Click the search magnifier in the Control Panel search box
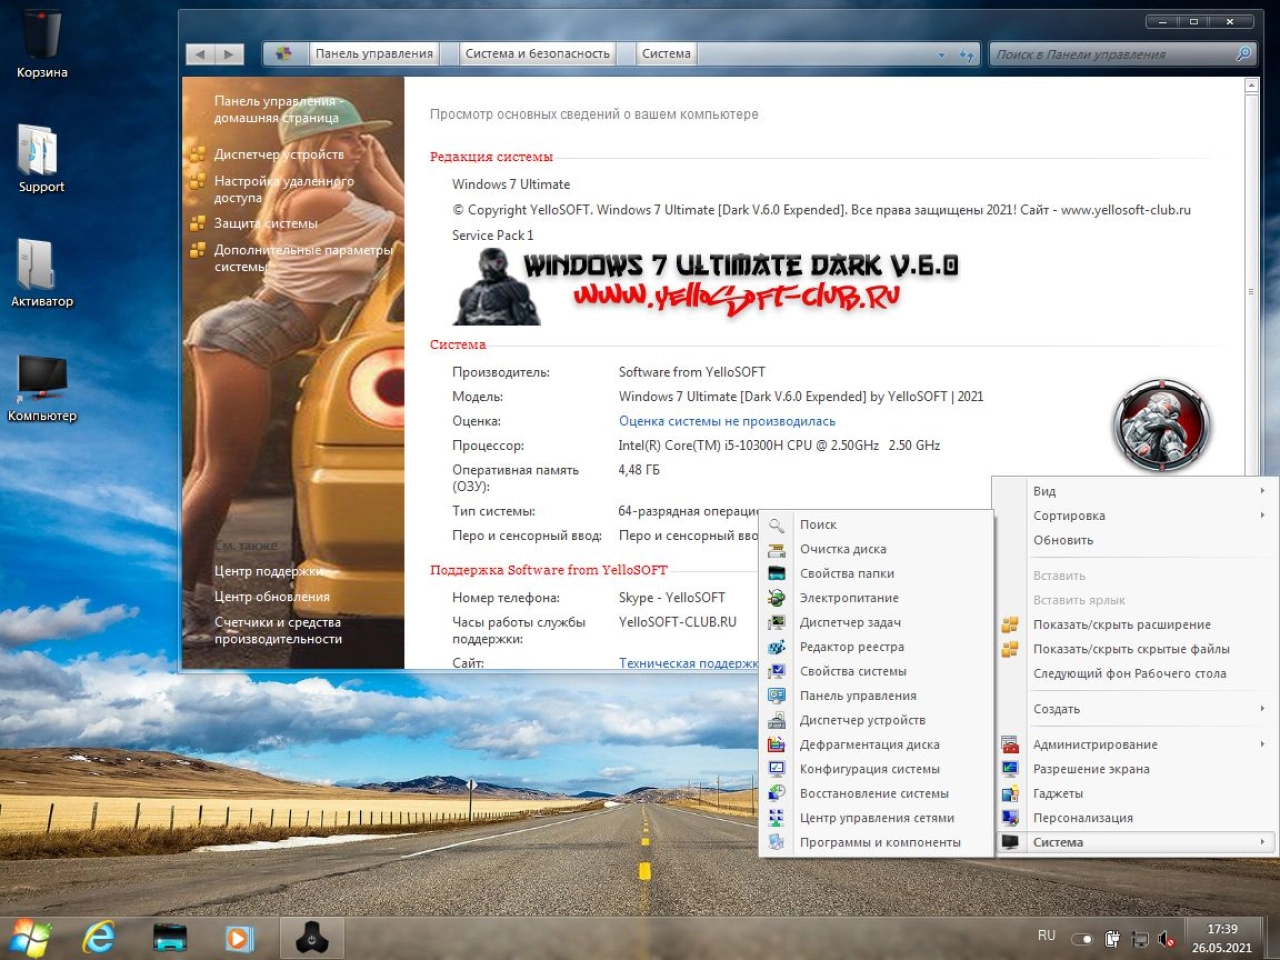The width and height of the screenshot is (1280, 960). (1243, 54)
